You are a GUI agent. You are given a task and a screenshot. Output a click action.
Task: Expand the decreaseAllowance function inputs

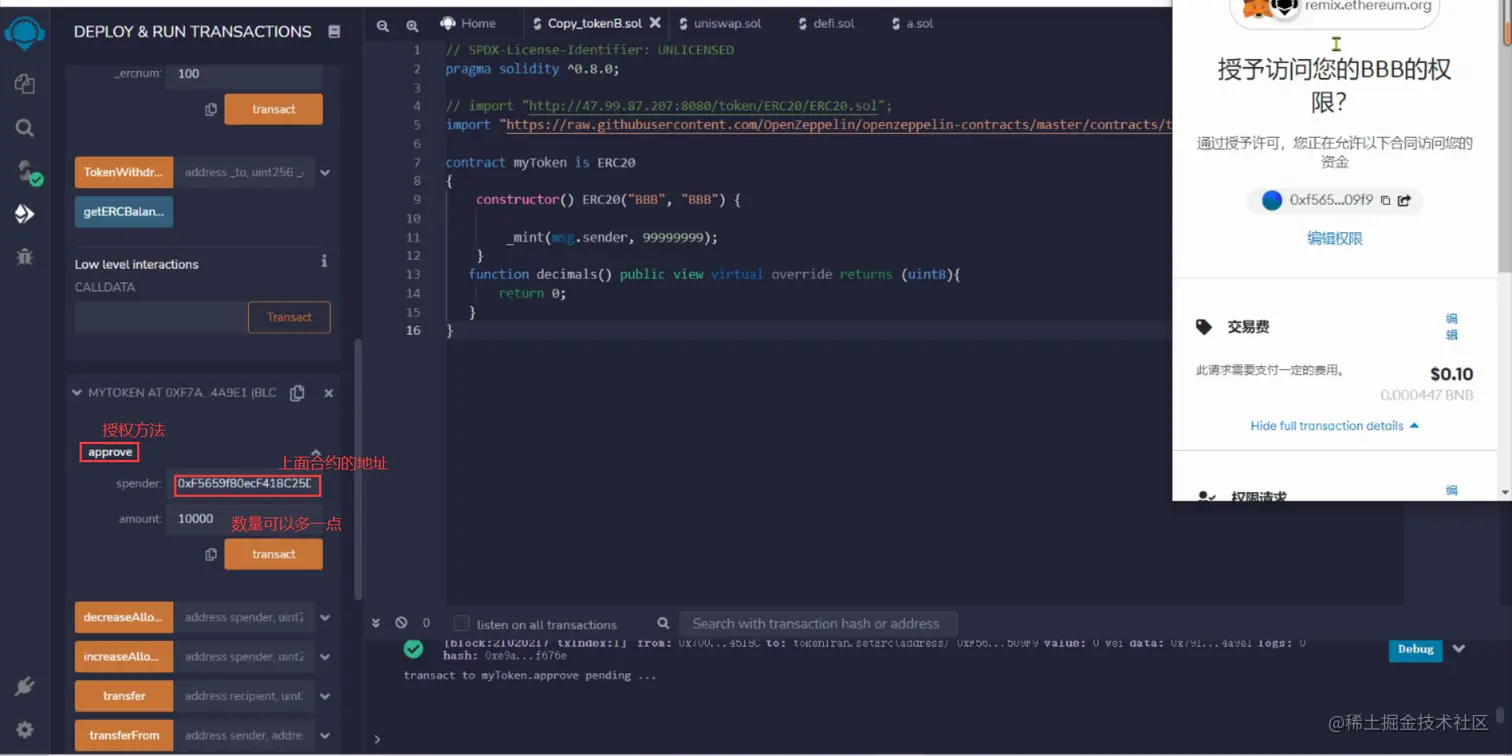tap(325, 618)
